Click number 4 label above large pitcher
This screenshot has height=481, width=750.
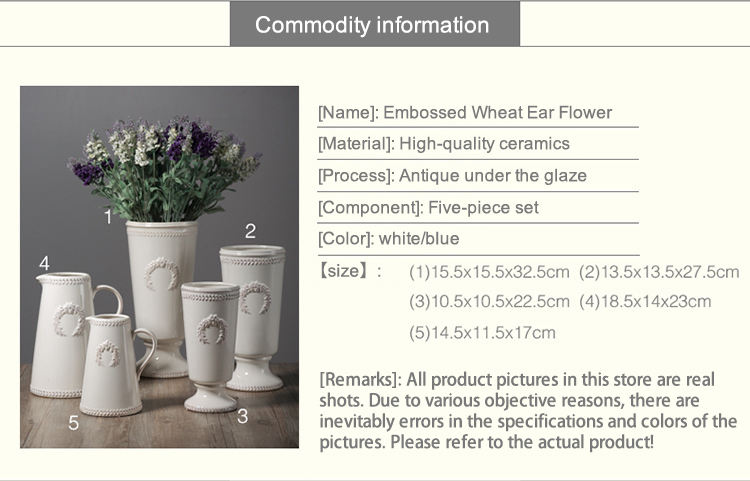point(44,263)
